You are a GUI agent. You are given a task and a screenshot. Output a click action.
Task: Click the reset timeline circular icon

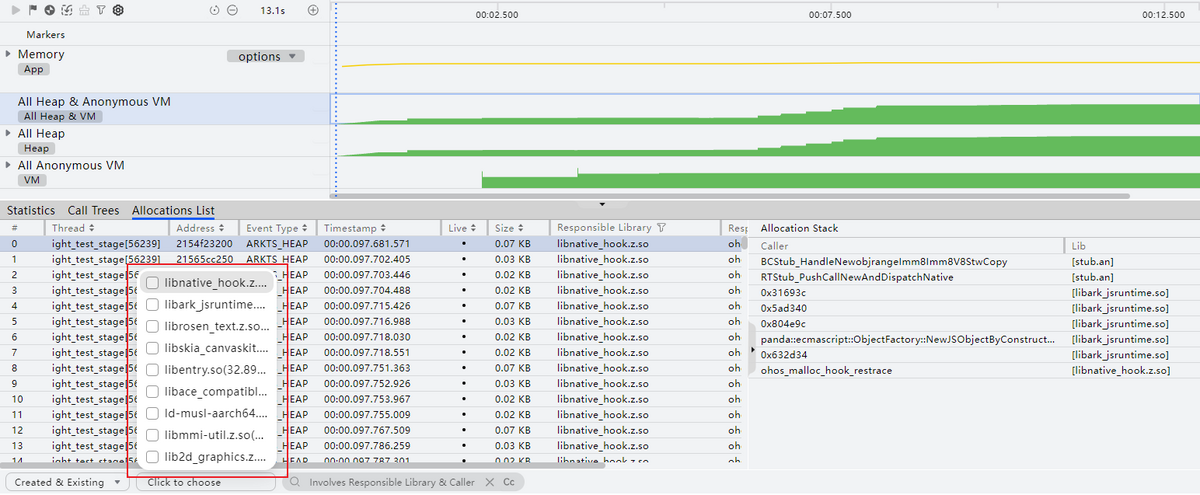tap(215, 10)
